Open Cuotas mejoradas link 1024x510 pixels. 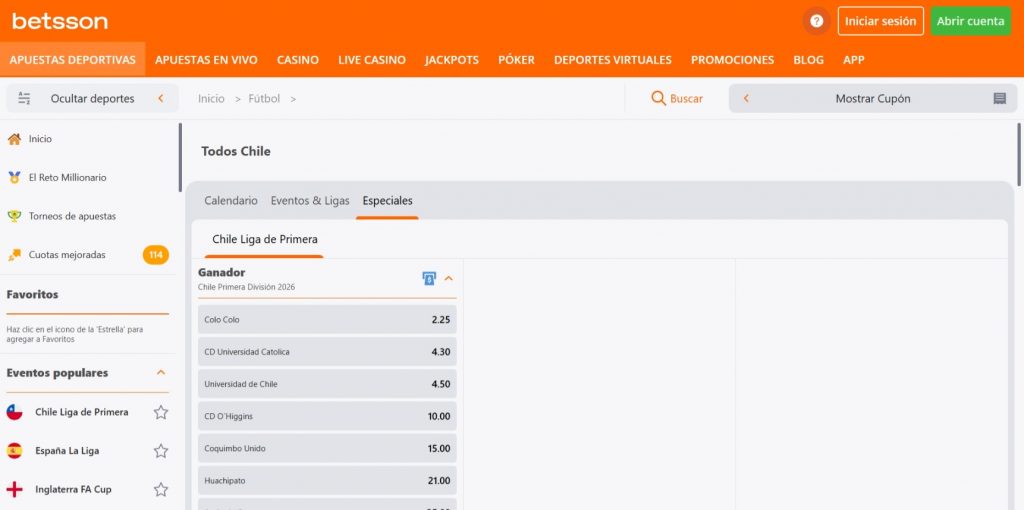point(67,255)
